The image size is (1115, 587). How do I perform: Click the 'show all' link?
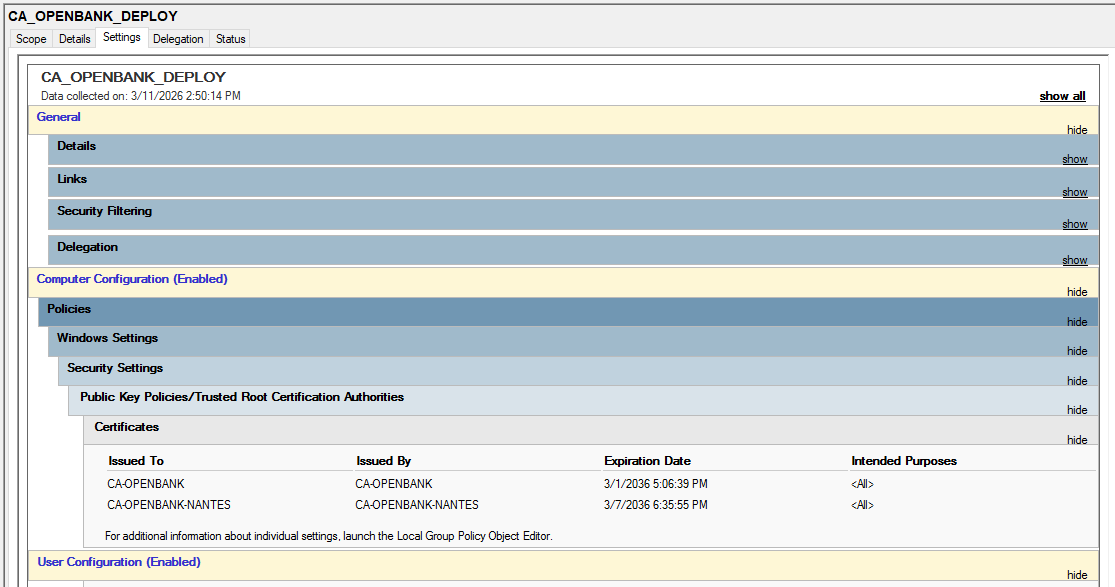[x=1062, y=96]
